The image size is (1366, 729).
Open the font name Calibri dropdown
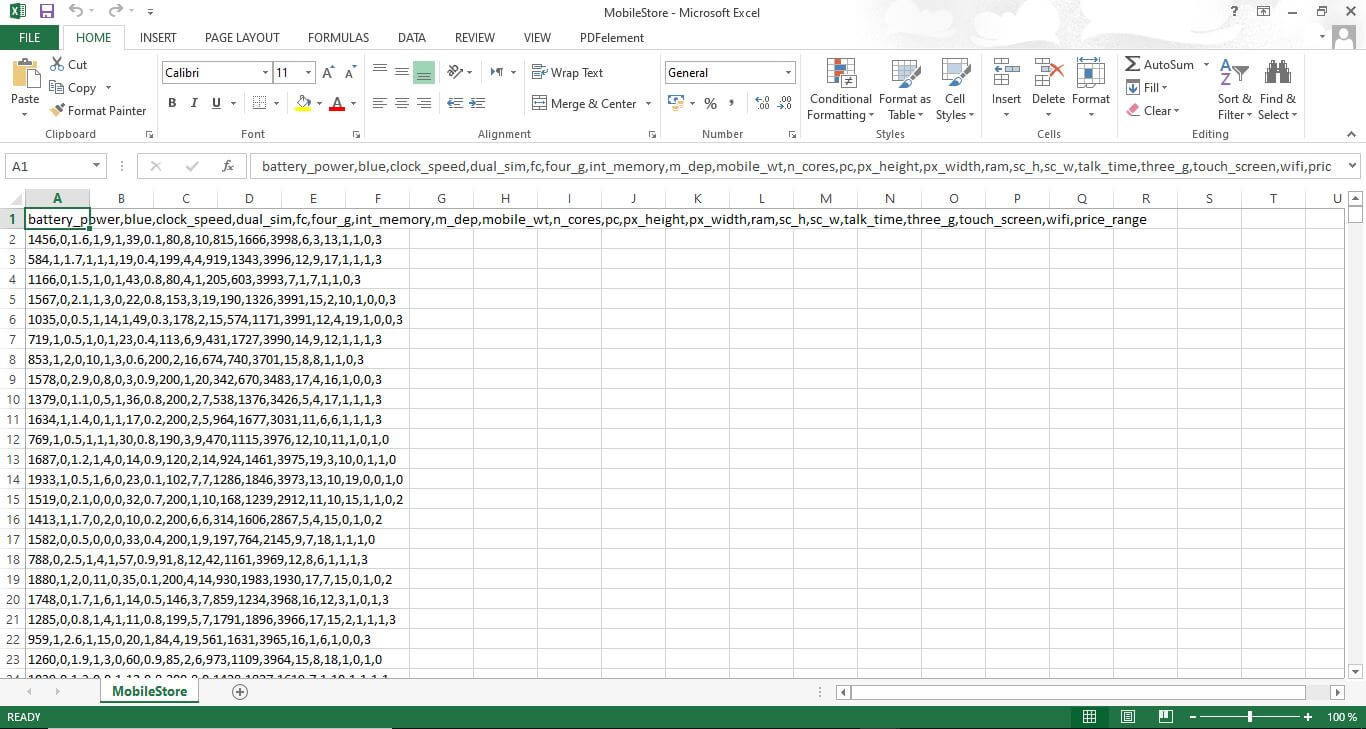(265, 73)
